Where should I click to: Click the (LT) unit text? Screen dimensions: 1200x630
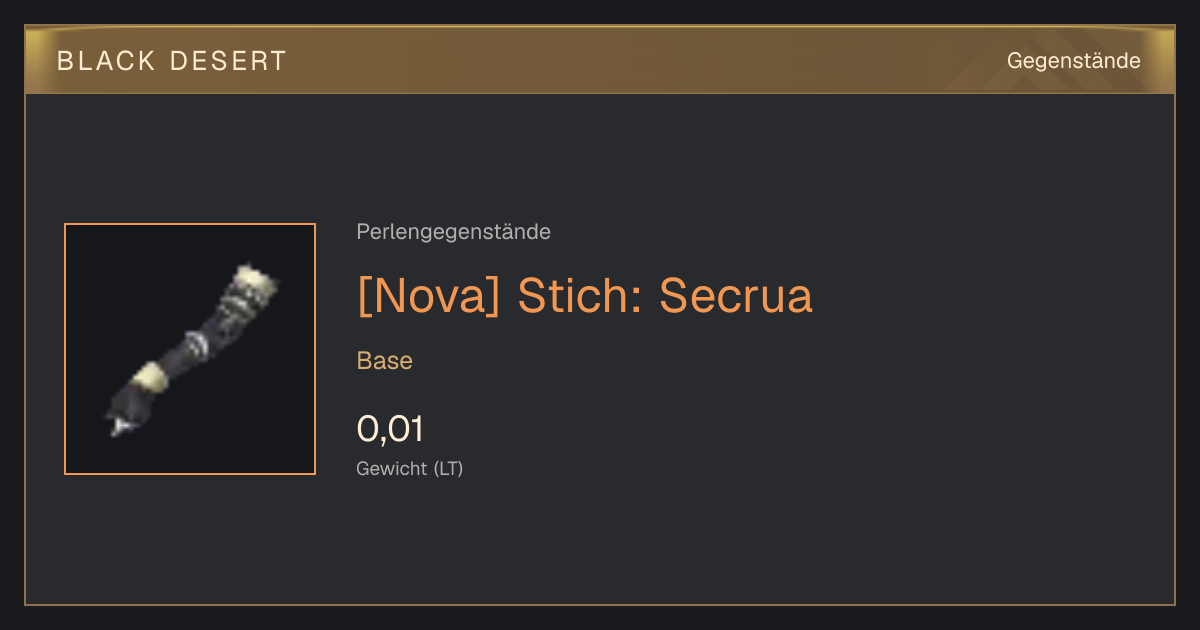click(448, 468)
